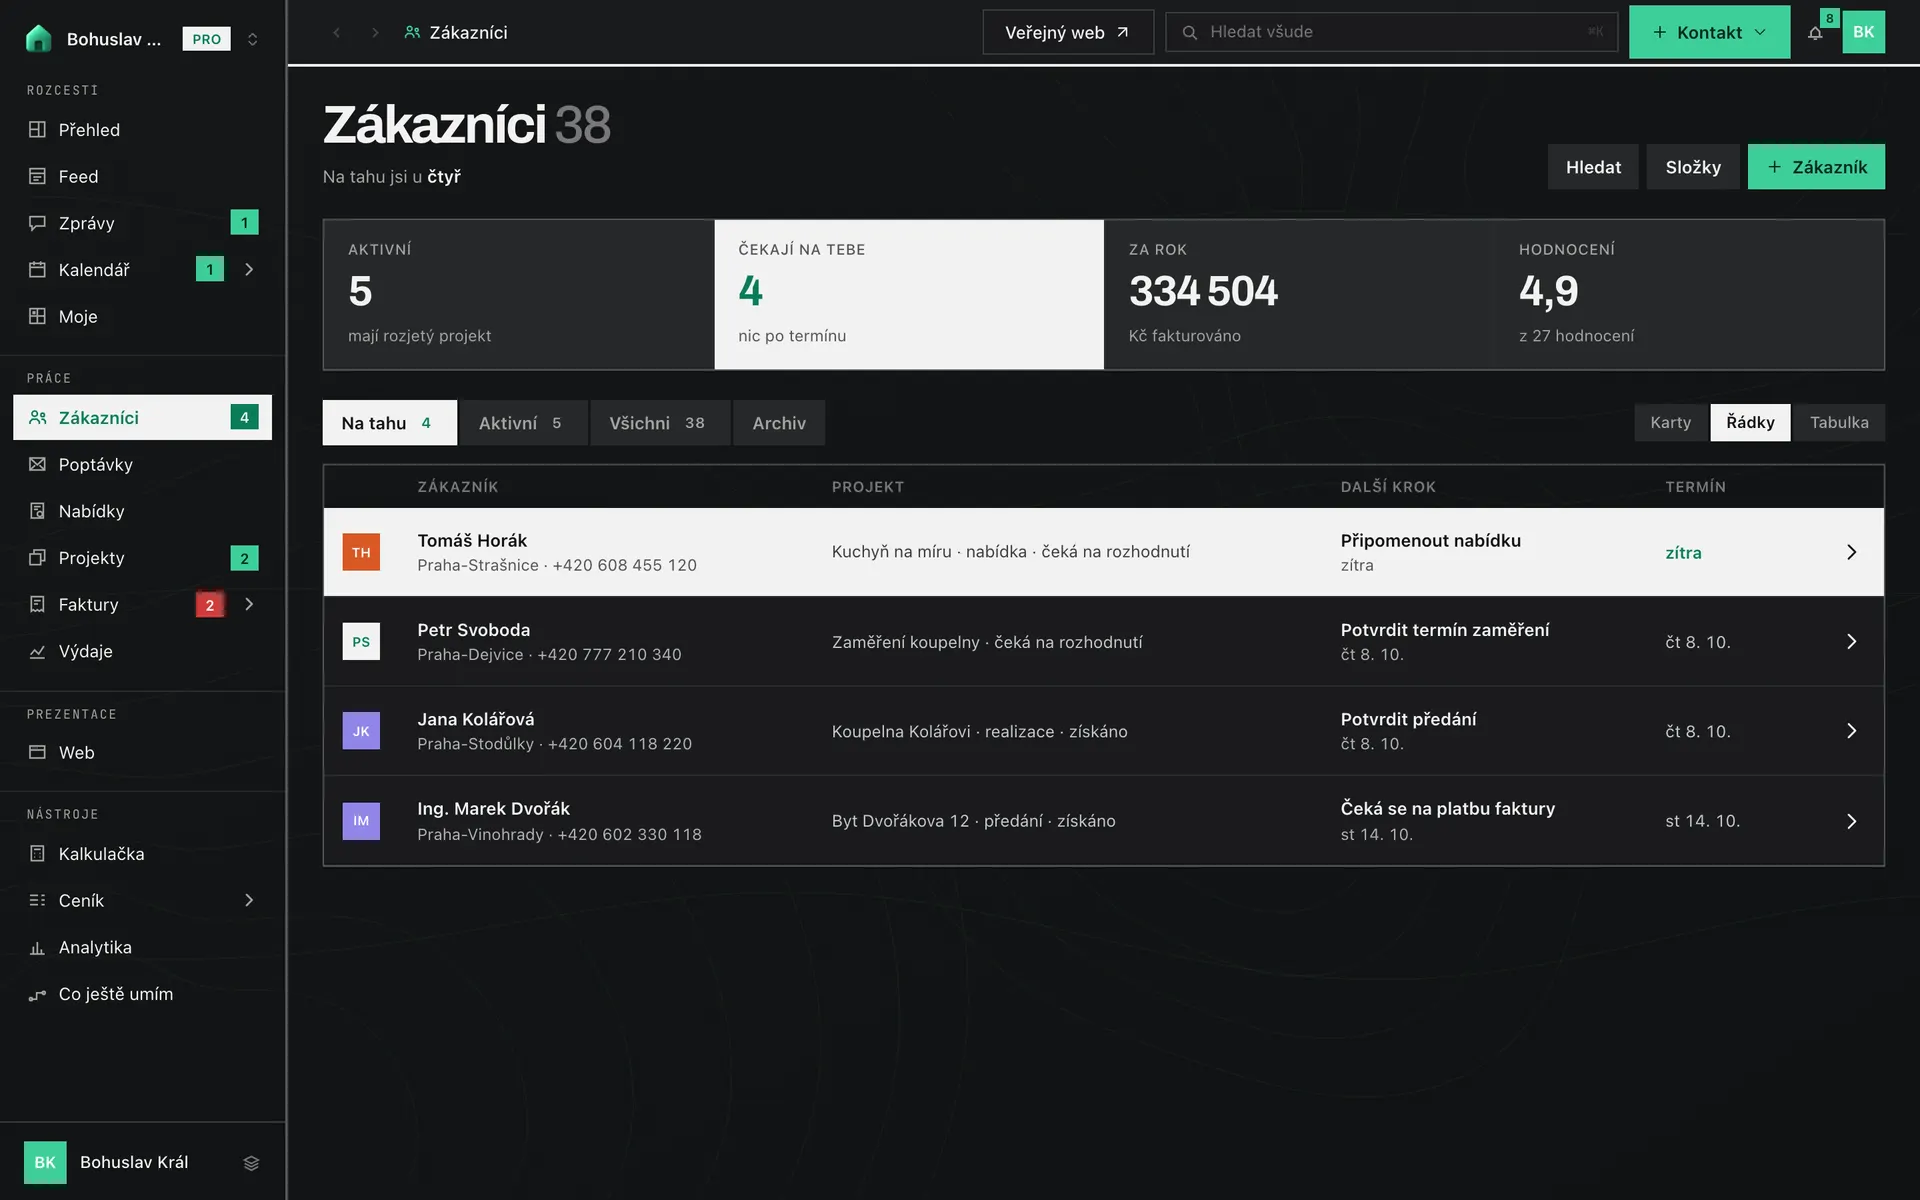
Task: Click the green house logo
Action: click(38, 39)
